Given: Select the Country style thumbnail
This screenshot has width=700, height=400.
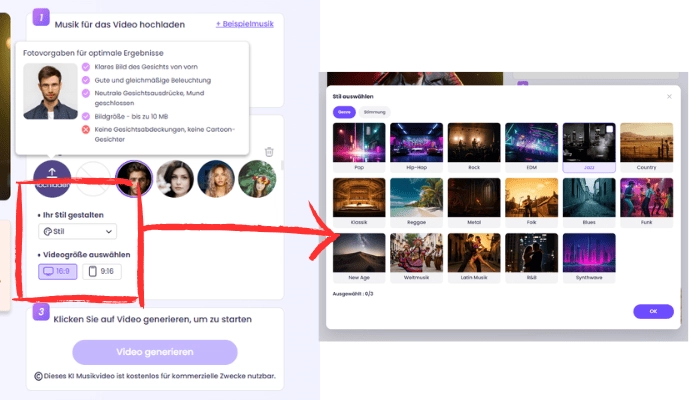Looking at the screenshot, I should (x=646, y=143).
